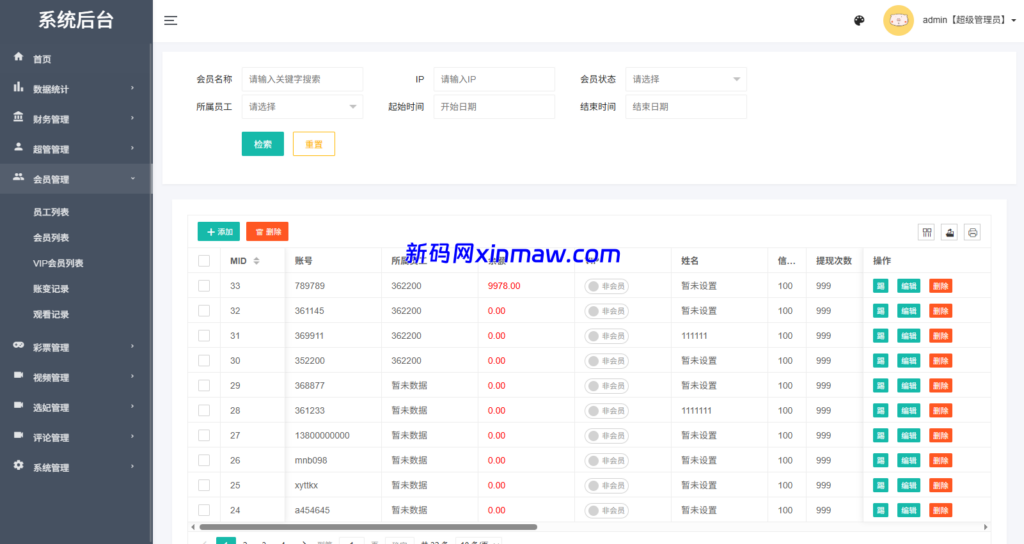1024x544 pixels.
Task: Open the admin user dropdown menu
Action: pyautogui.click(x=969, y=20)
